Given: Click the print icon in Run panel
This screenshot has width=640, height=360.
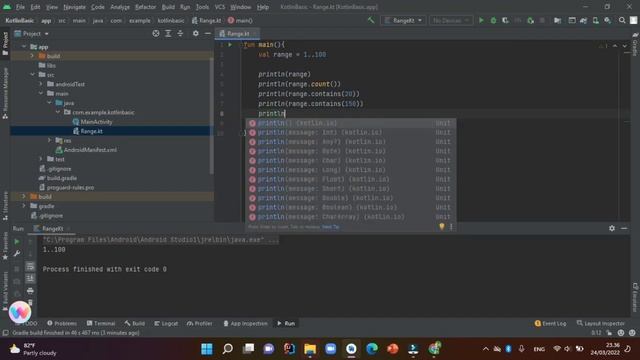Looking at the screenshot, I should click(30, 291).
